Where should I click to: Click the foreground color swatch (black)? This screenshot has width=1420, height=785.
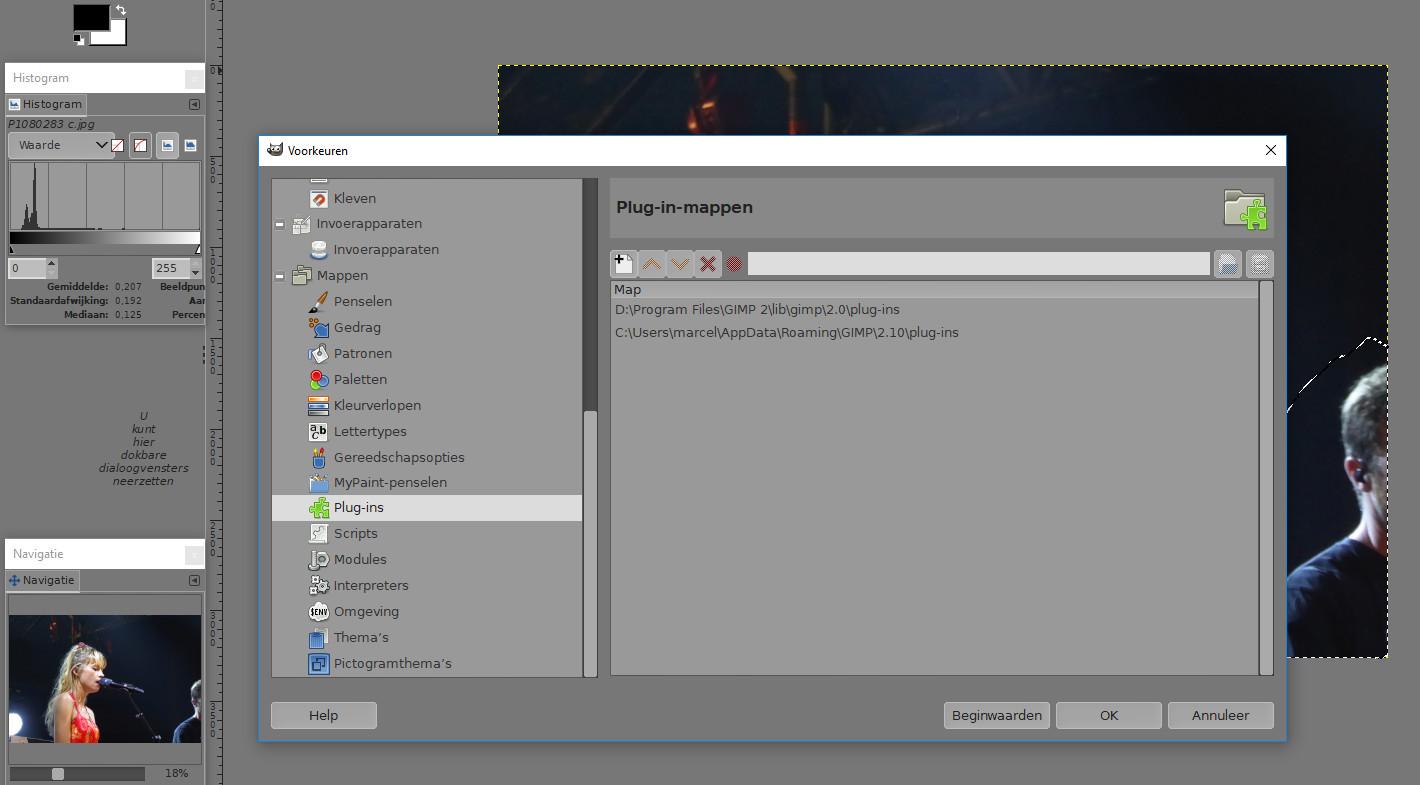click(x=90, y=17)
